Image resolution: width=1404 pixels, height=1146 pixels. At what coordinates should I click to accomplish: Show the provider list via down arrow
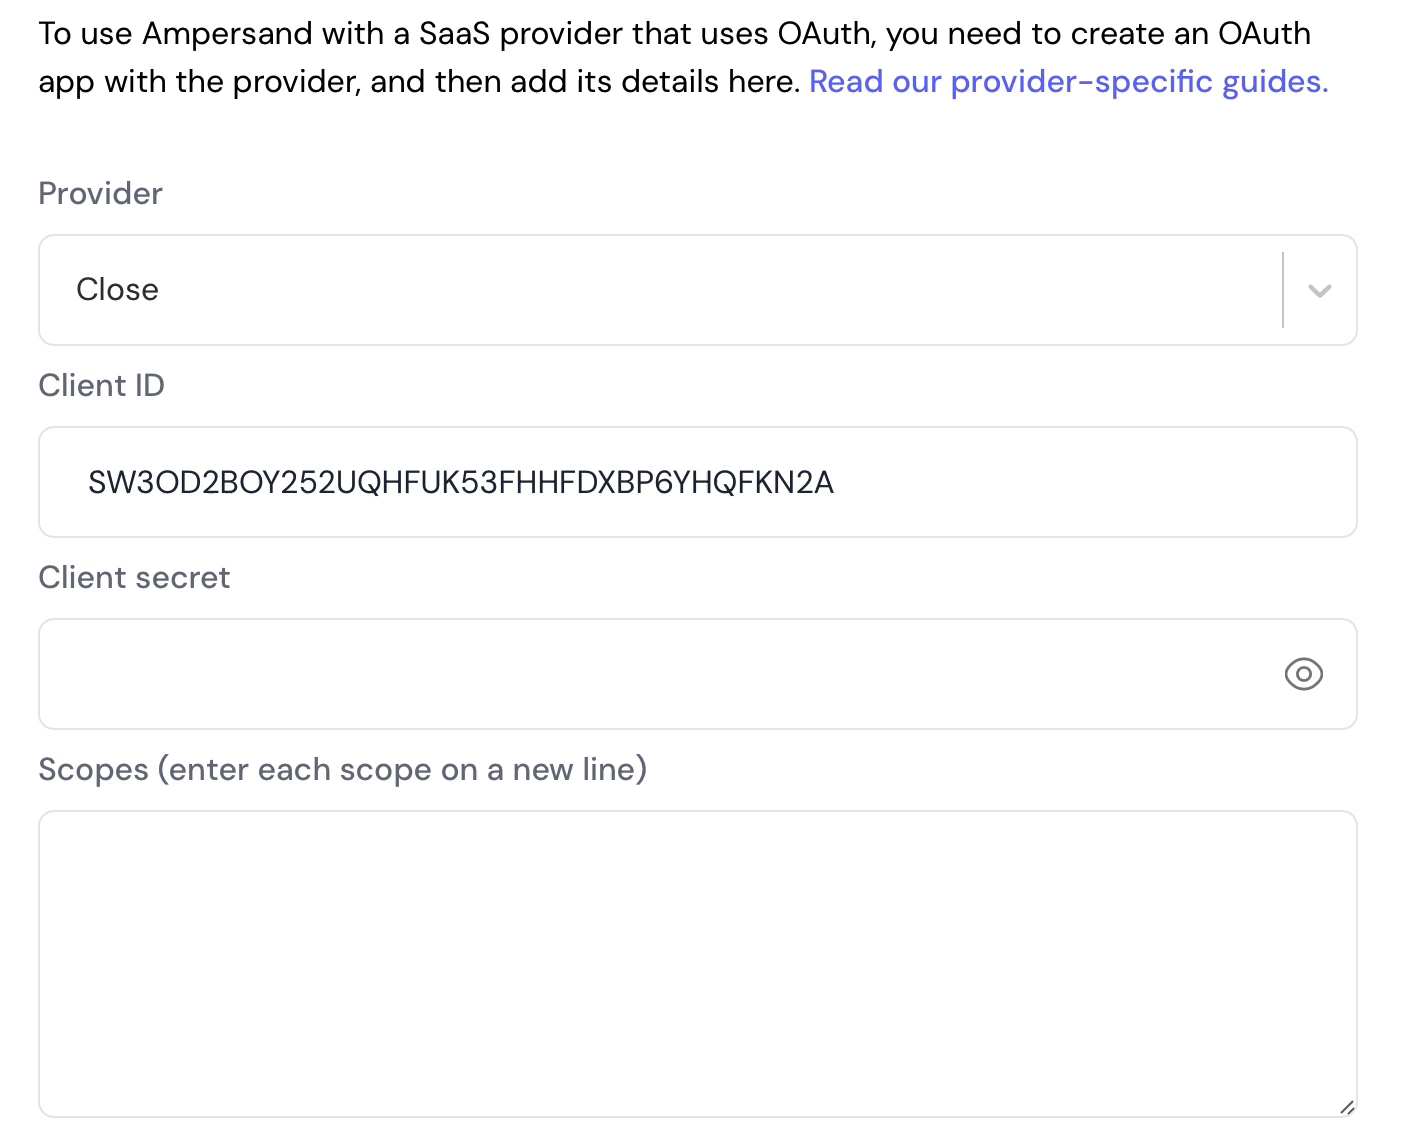point(1319,291)
